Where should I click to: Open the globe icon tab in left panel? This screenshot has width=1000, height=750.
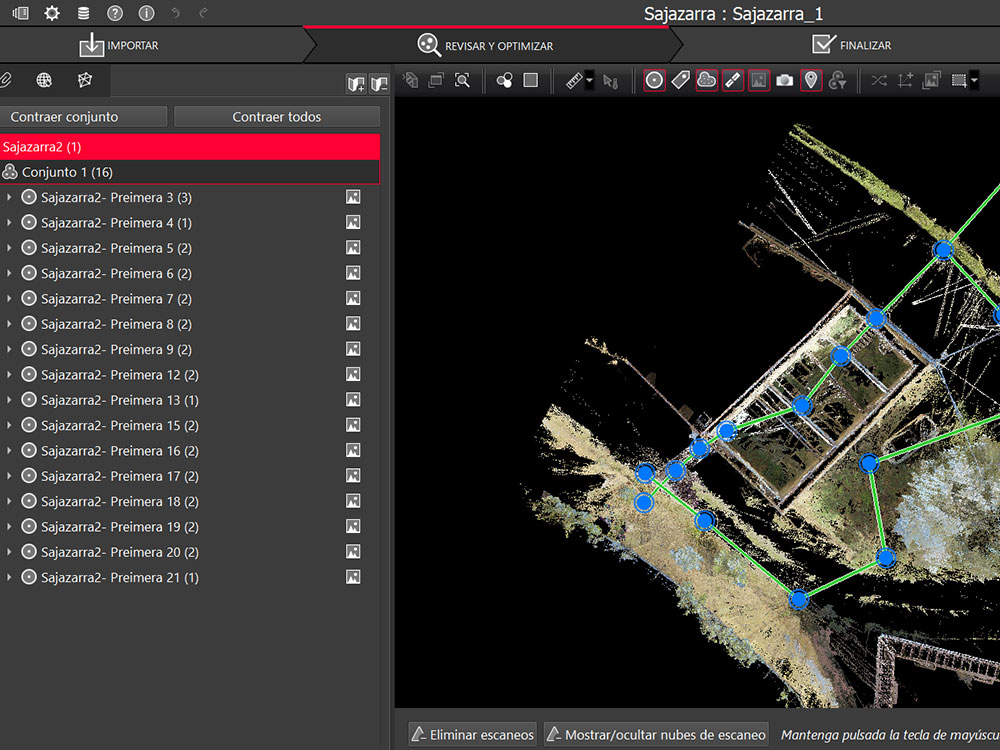(44, 80)
